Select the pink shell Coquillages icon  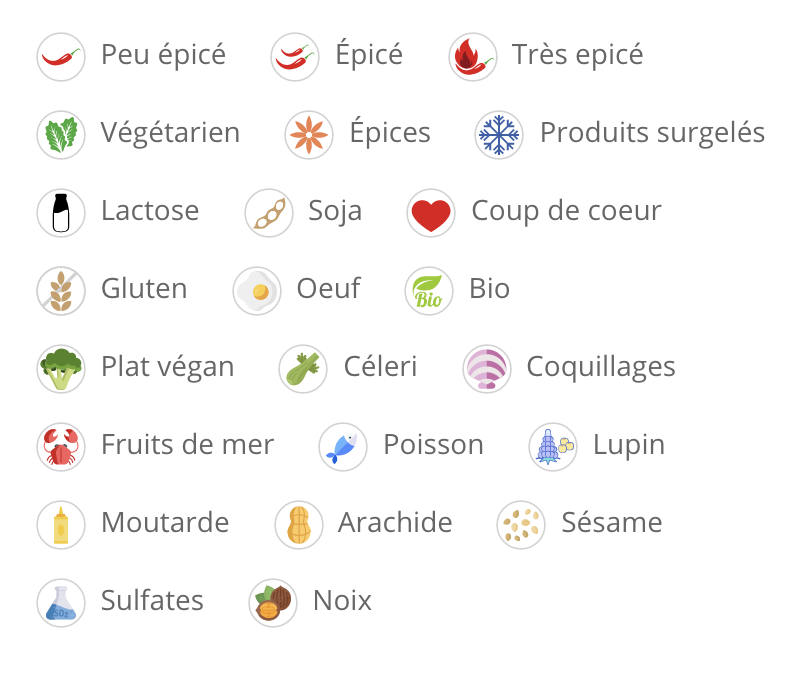487,368
